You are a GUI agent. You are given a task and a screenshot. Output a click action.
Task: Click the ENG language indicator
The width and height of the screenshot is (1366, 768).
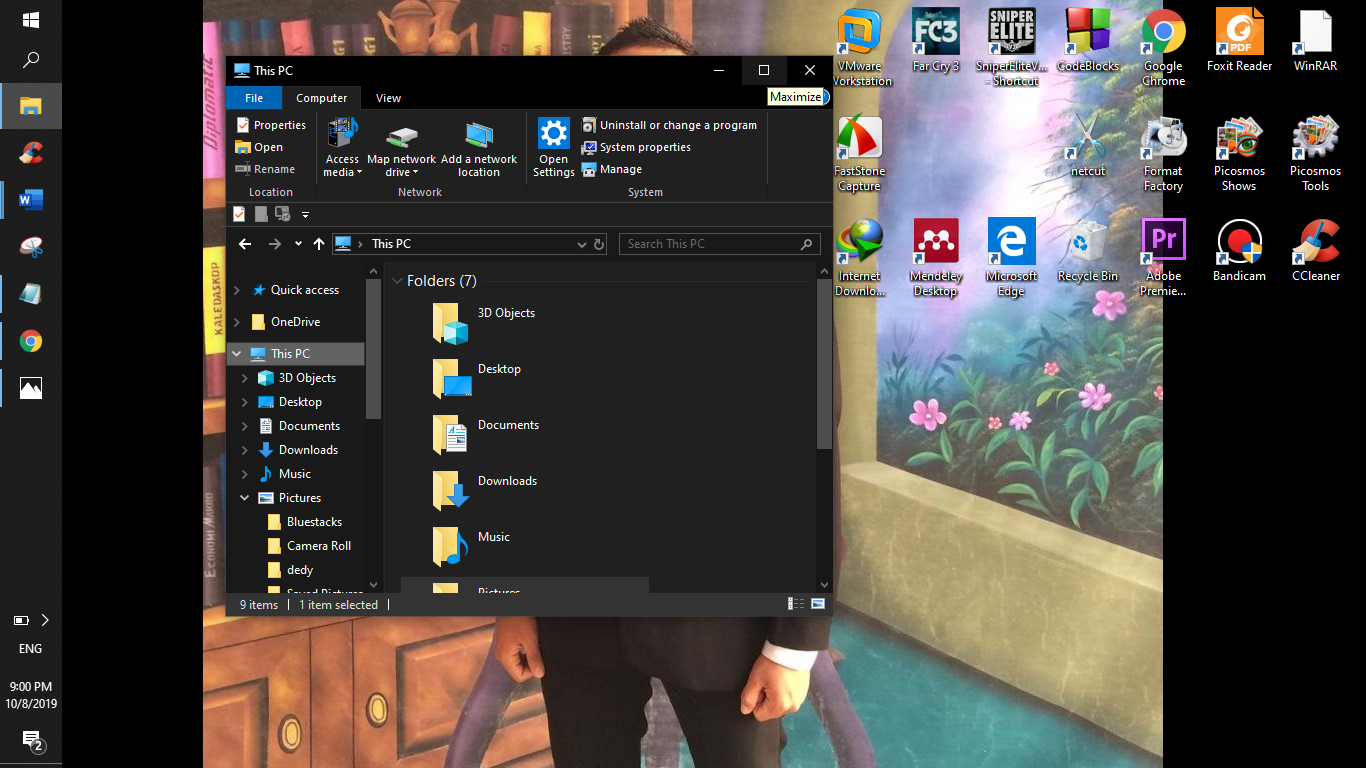[31, 648]
